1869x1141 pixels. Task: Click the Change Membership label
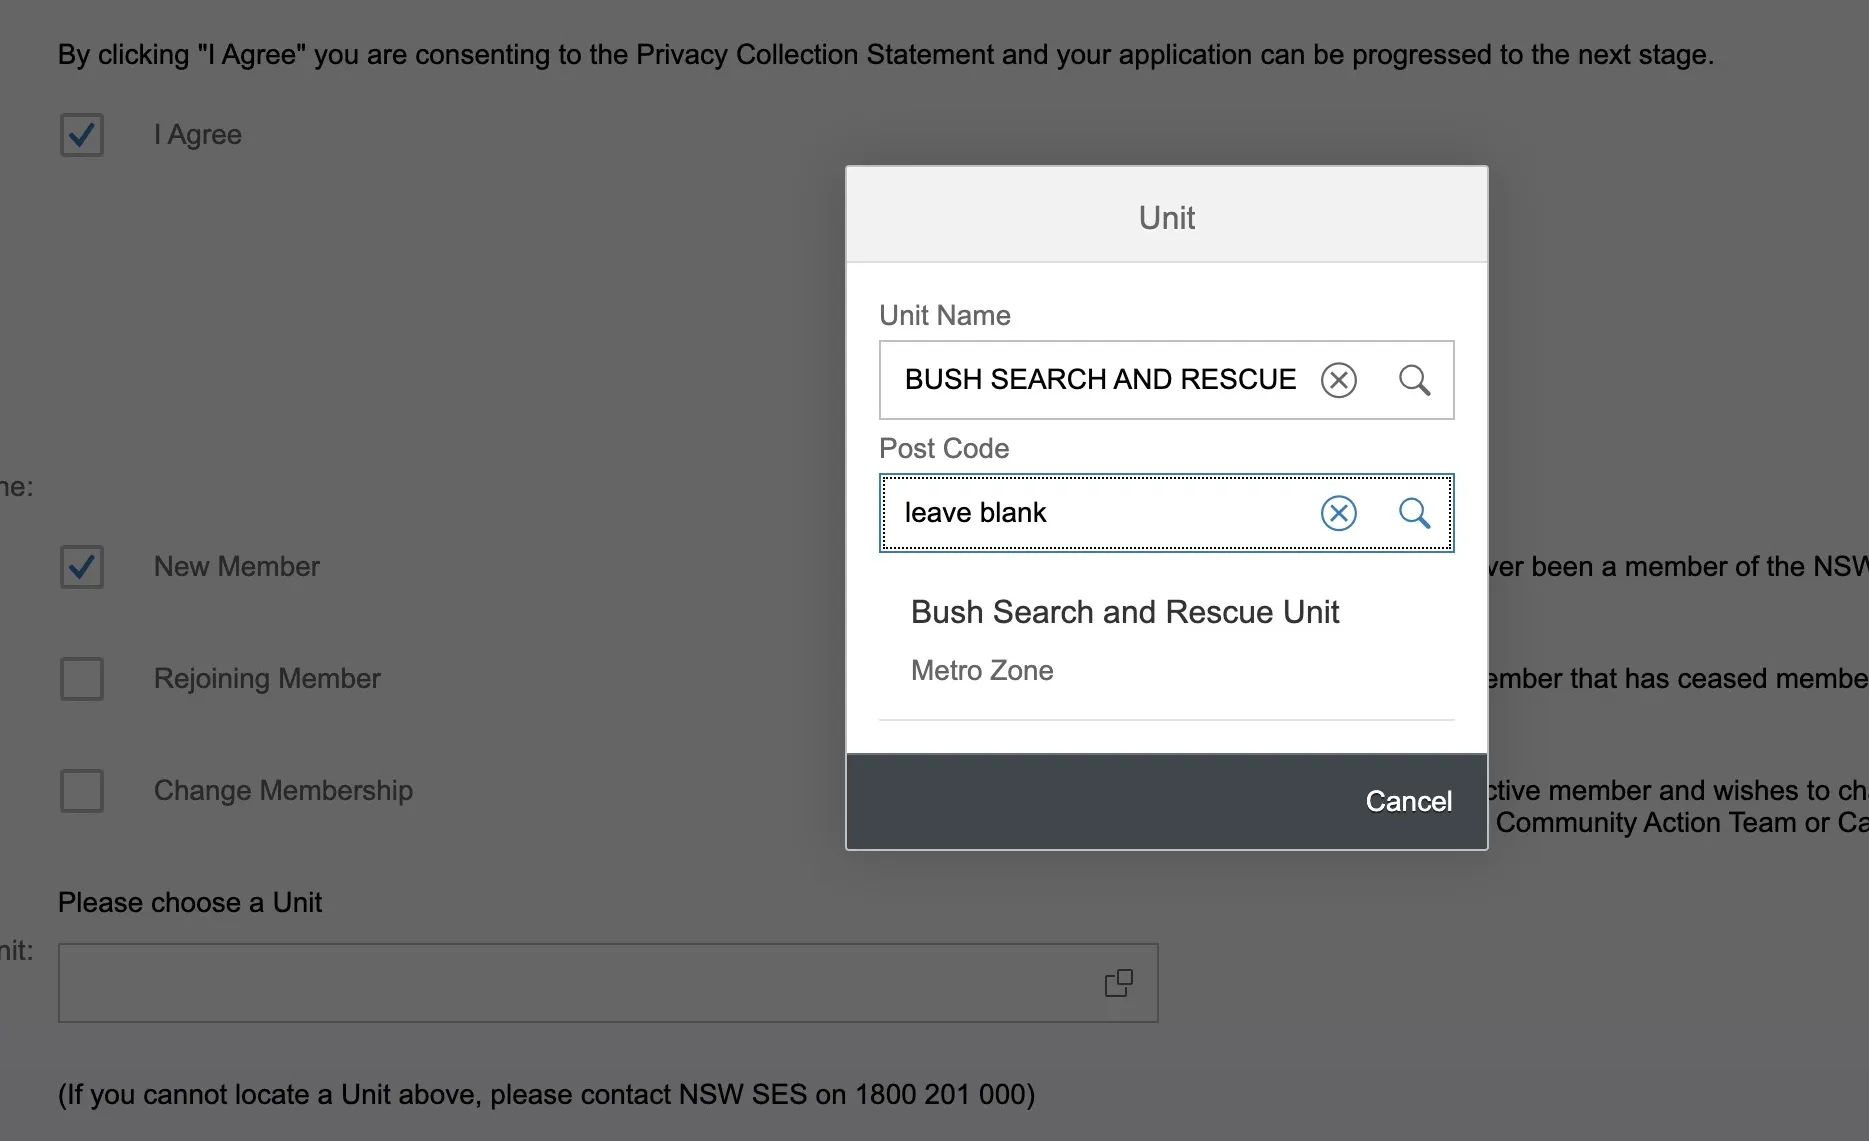pyautogui.click(x=283, y=791)
